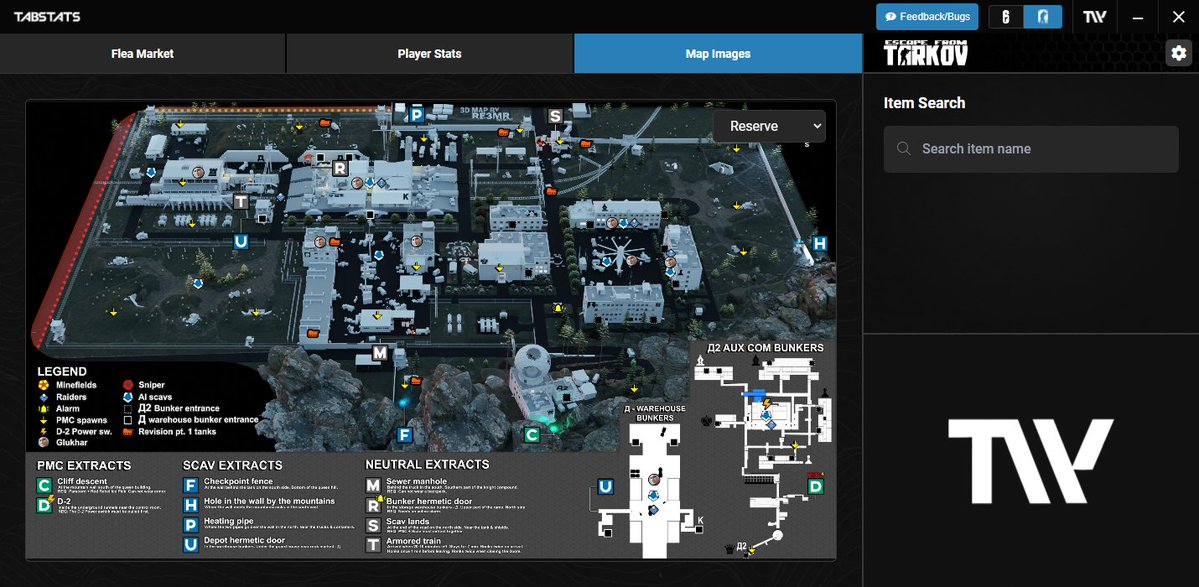Minimize the TabStats window

pyautogui.click(x=1138, y=17)
